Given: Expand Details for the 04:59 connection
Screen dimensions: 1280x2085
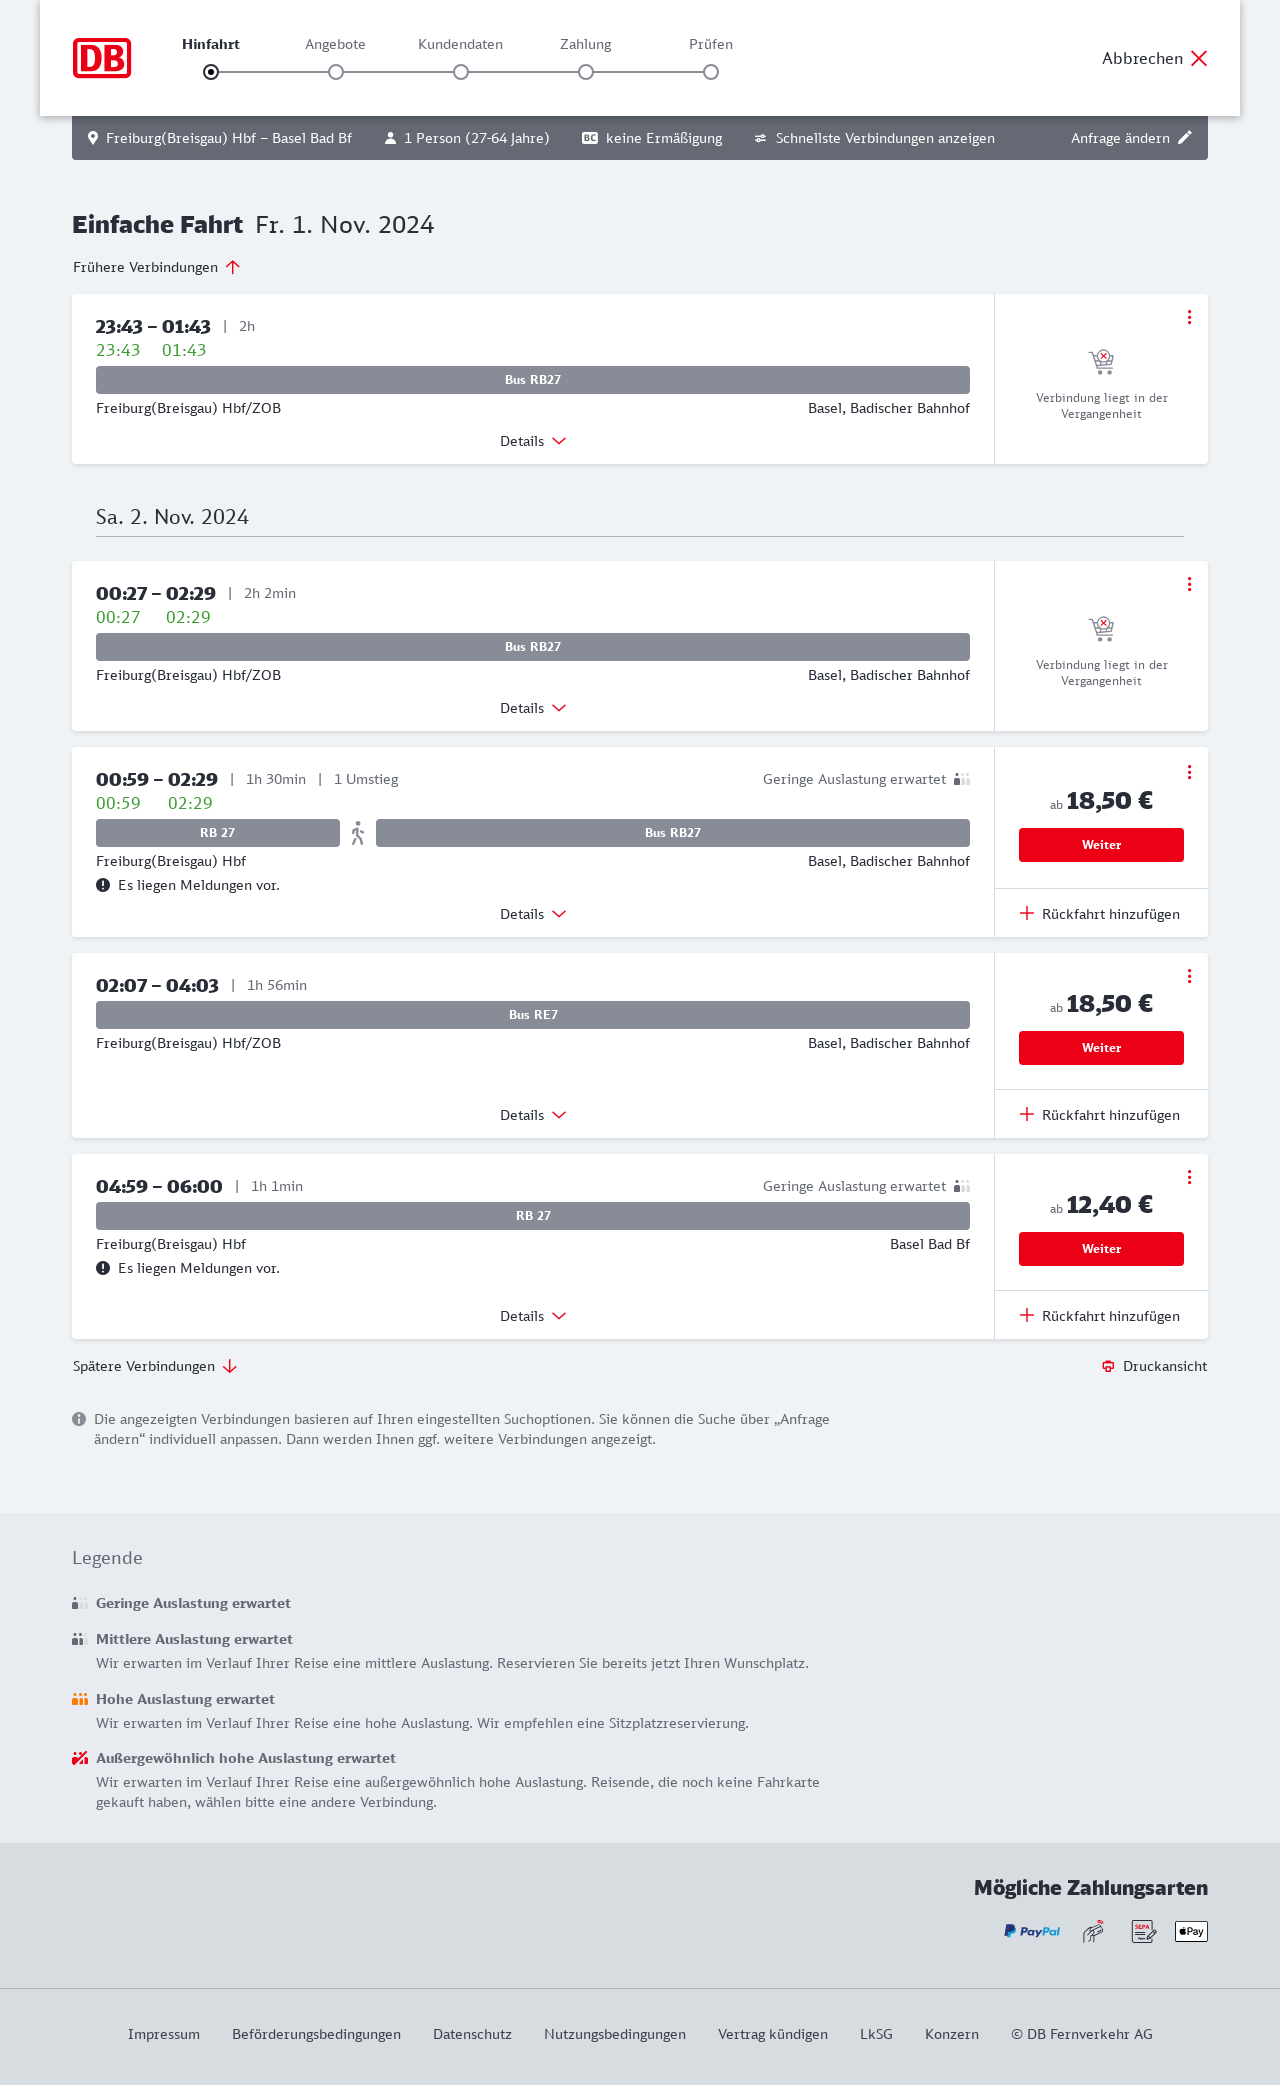Looking at the screenshot, I should pyautogui.click(x=533, y=1316).
